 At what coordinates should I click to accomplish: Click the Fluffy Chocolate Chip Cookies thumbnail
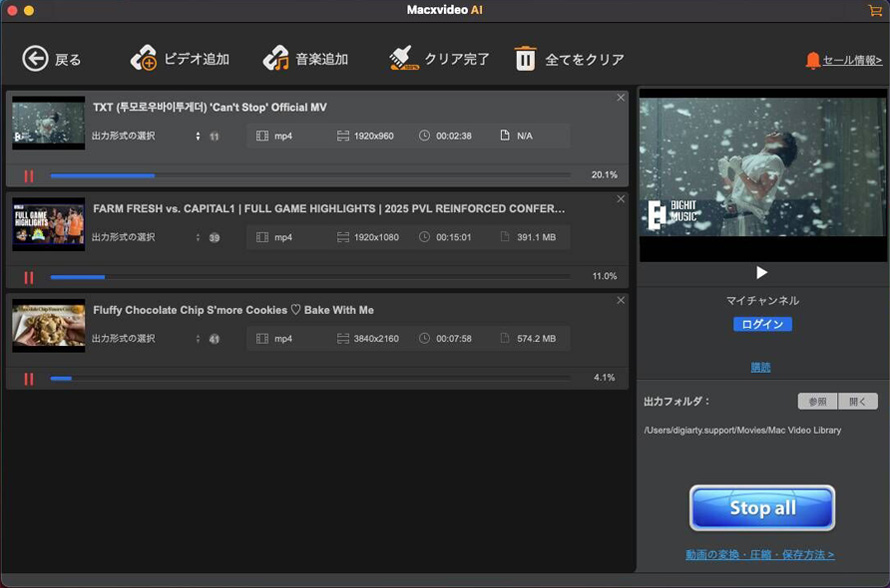click(x=48, y=324)
